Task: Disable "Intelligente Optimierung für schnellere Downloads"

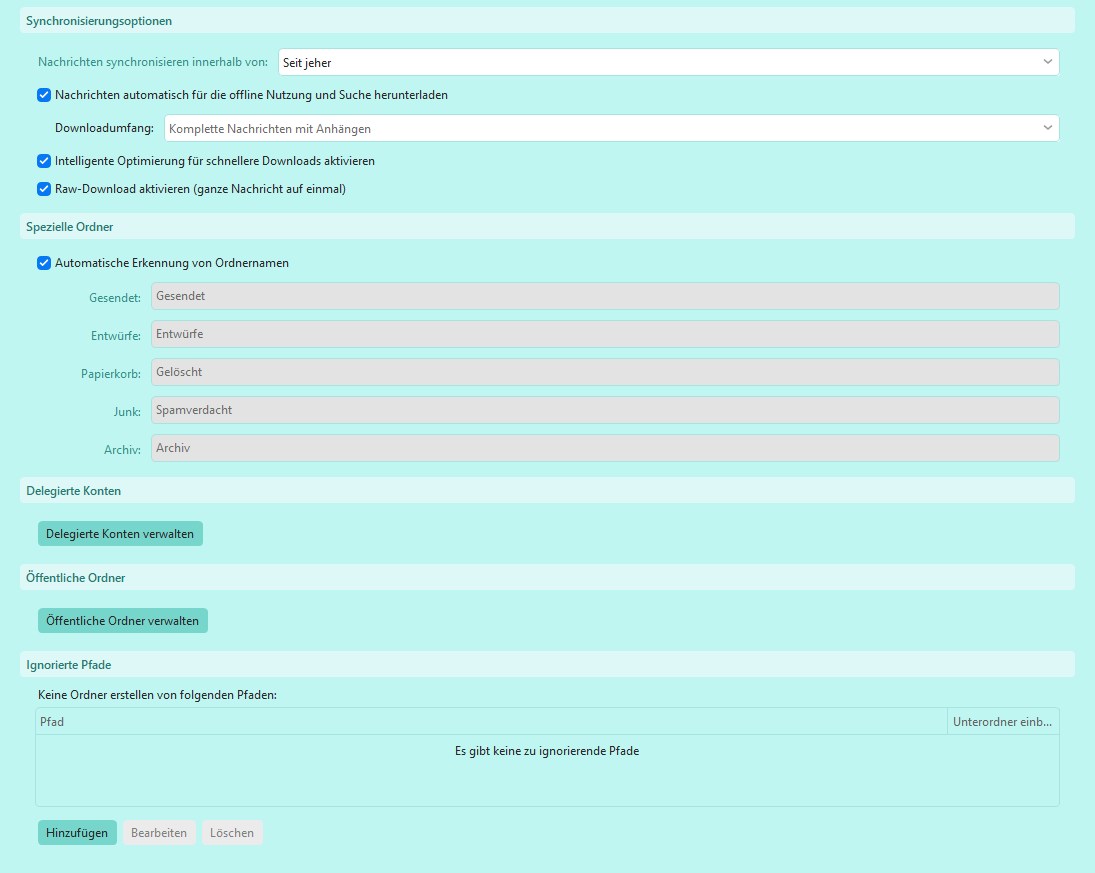Action: click(x=44, y=160)
